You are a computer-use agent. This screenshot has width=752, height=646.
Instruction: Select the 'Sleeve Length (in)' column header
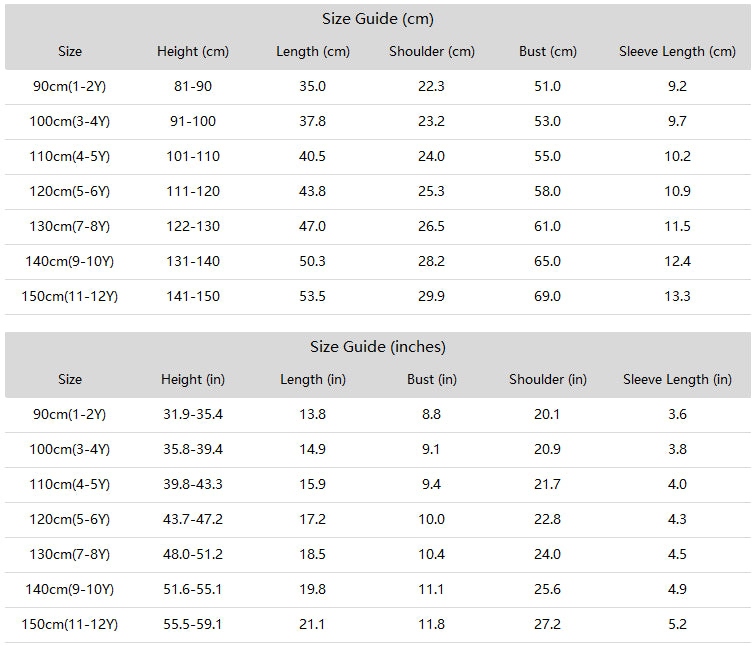[x=677, y=379]
